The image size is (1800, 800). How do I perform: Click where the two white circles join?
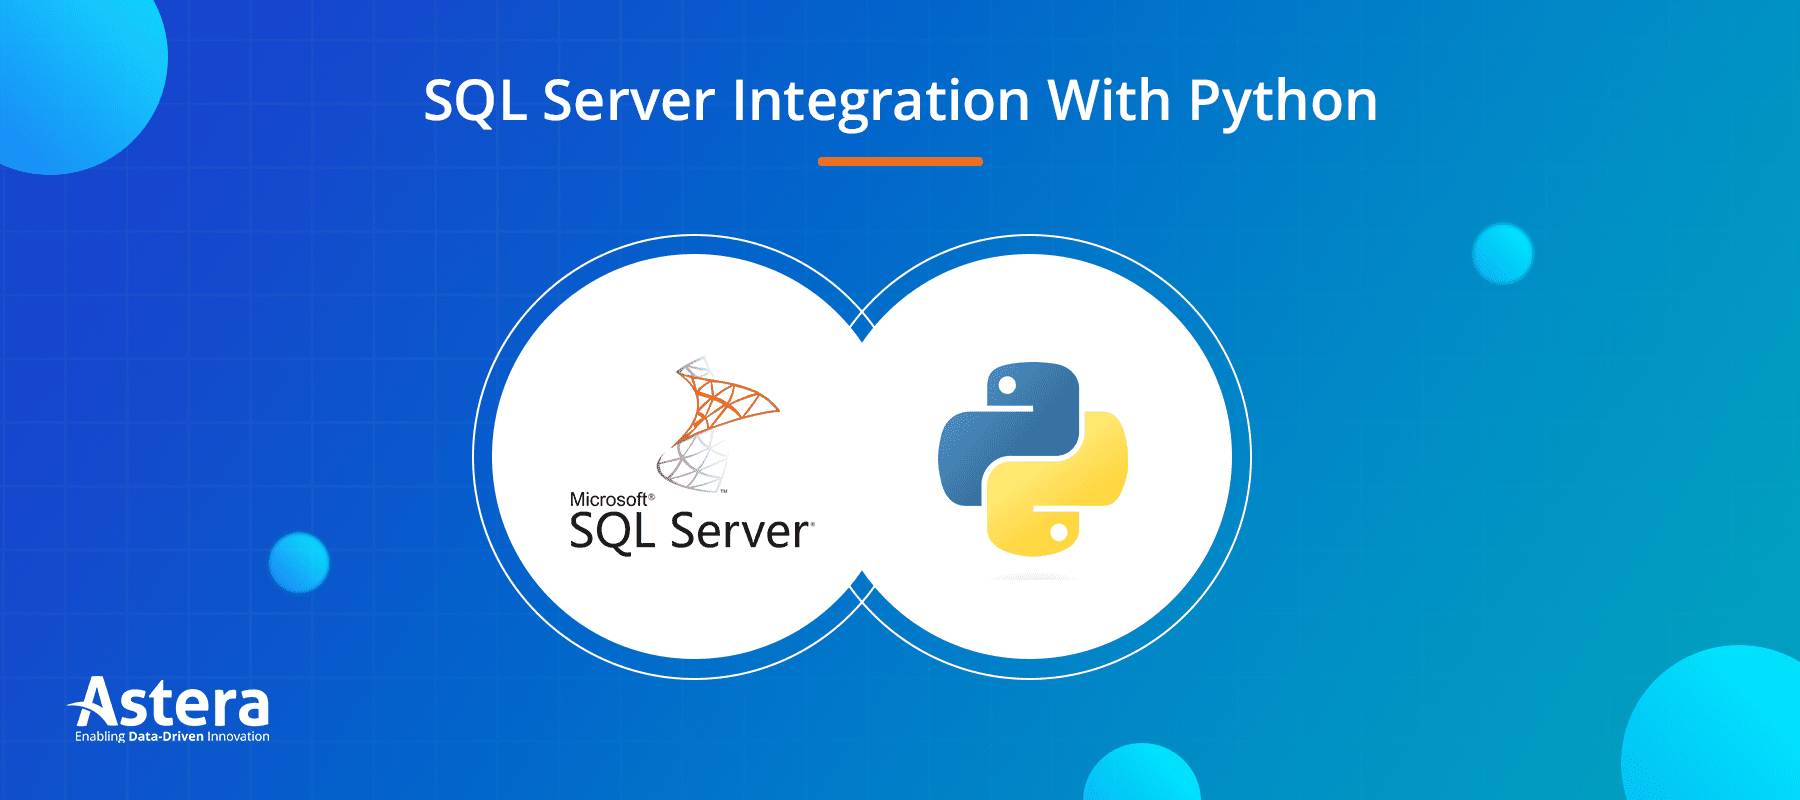tap(862, 457)
